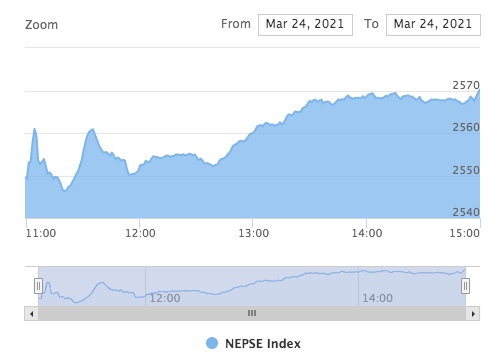Click the 15:00 axis label on chart

point(464,233)
